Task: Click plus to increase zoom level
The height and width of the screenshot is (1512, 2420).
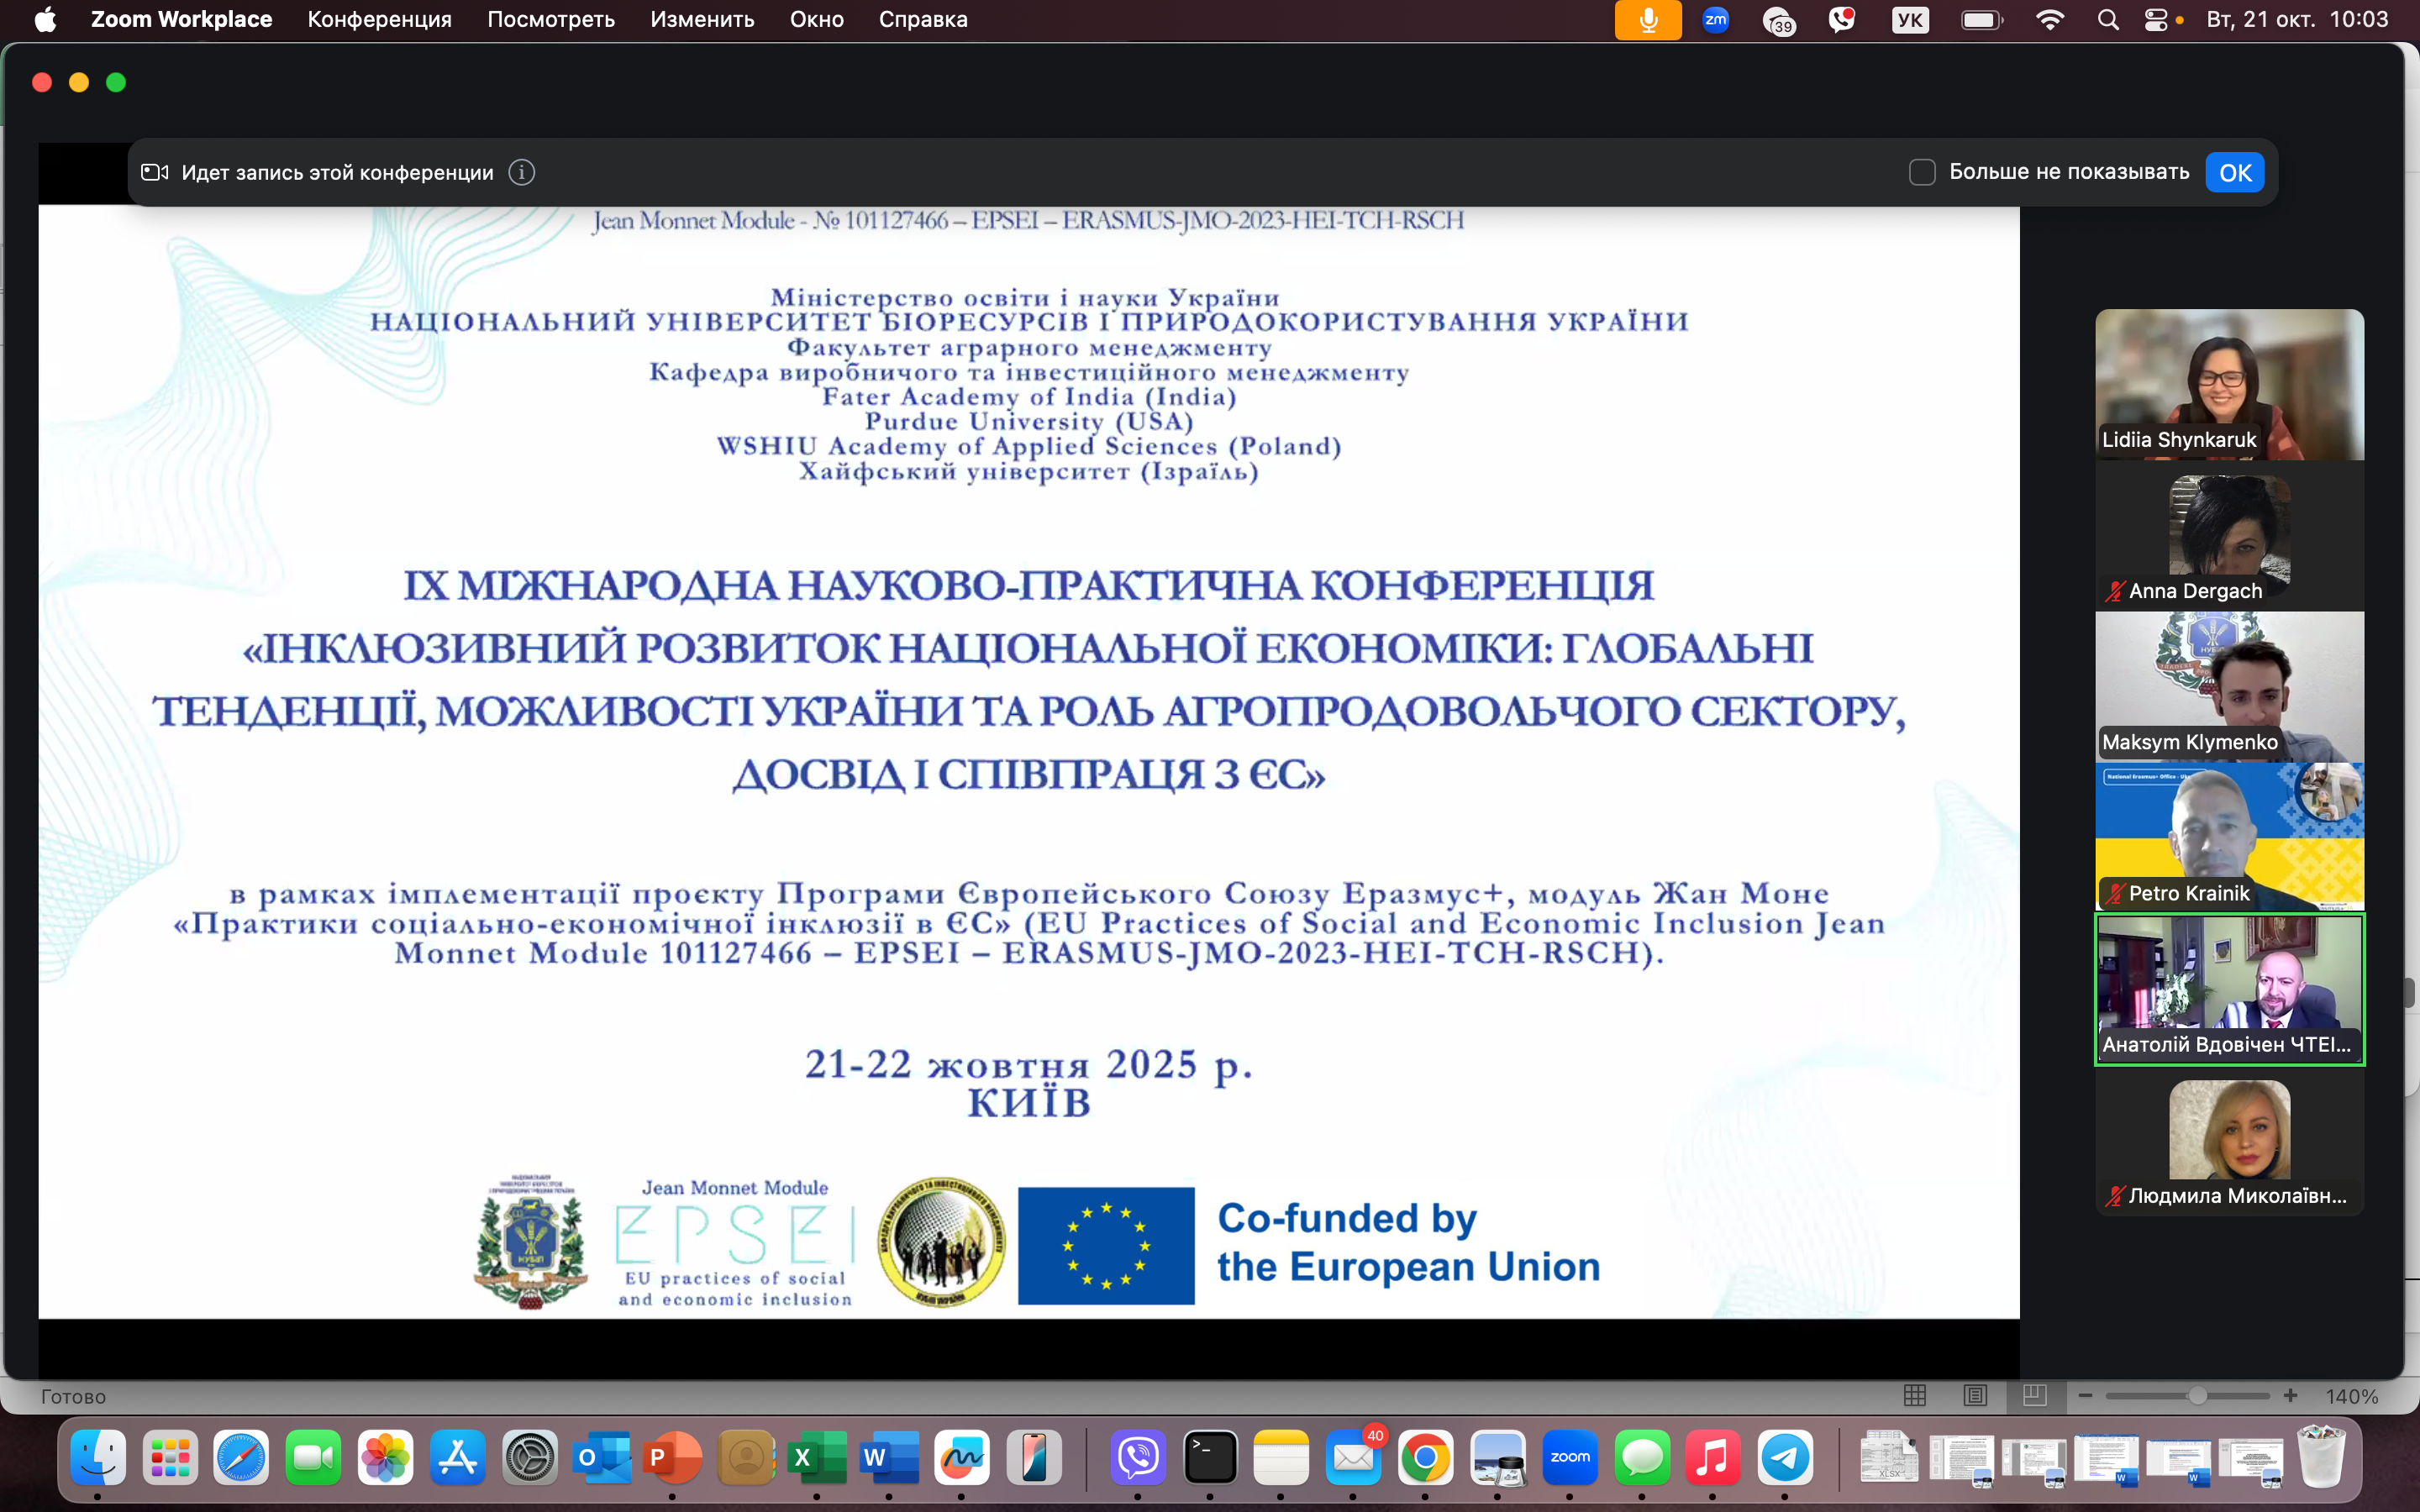Action: (x=2290, y=1396)
